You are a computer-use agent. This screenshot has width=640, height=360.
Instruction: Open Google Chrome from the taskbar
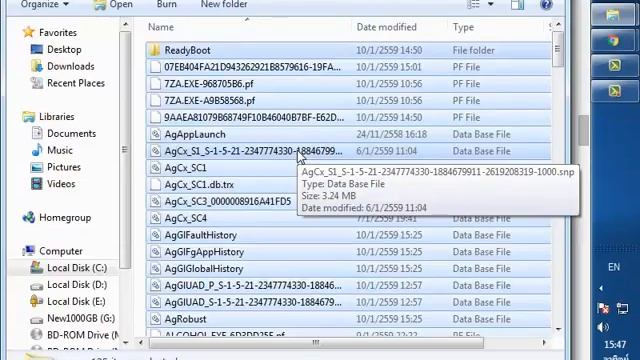tap(614, 40)
